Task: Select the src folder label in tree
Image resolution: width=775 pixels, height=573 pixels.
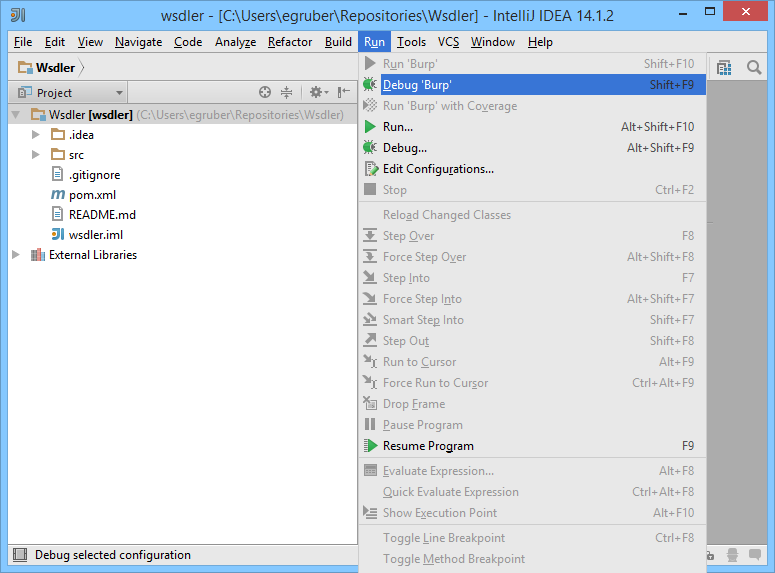Action: (76, 155)
